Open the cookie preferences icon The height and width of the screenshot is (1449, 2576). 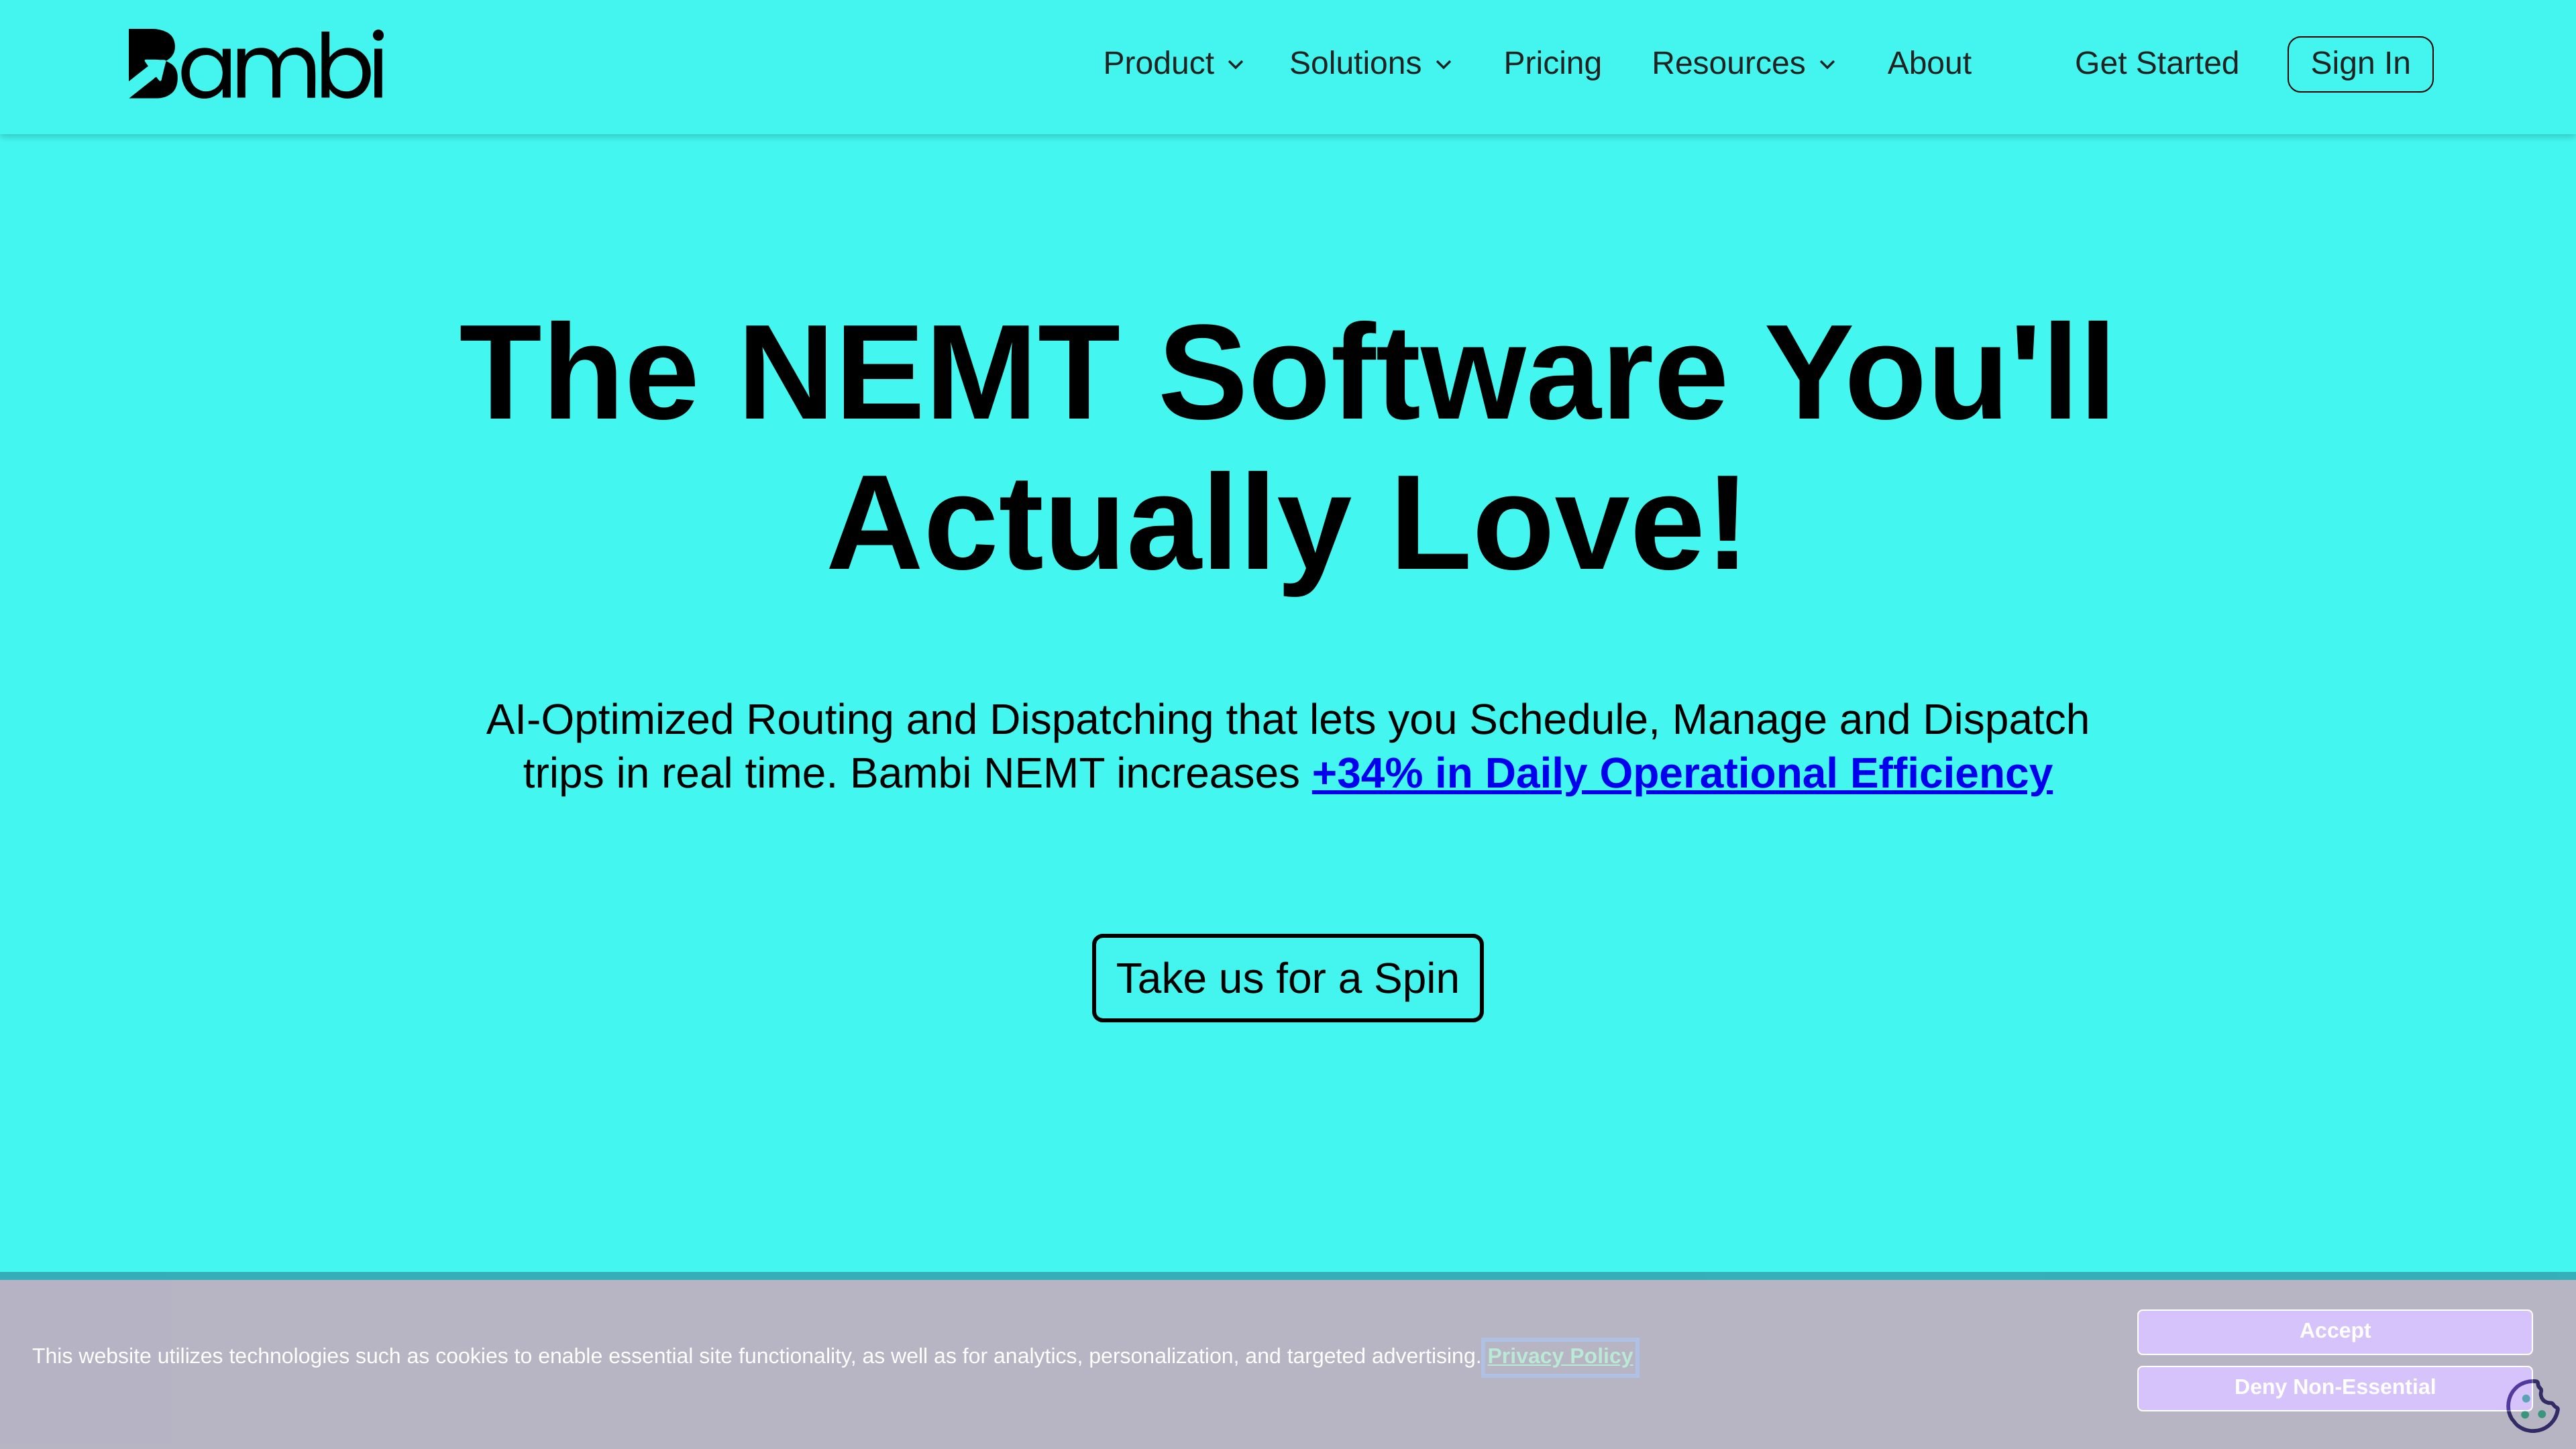click(x=2532, y=1406)
